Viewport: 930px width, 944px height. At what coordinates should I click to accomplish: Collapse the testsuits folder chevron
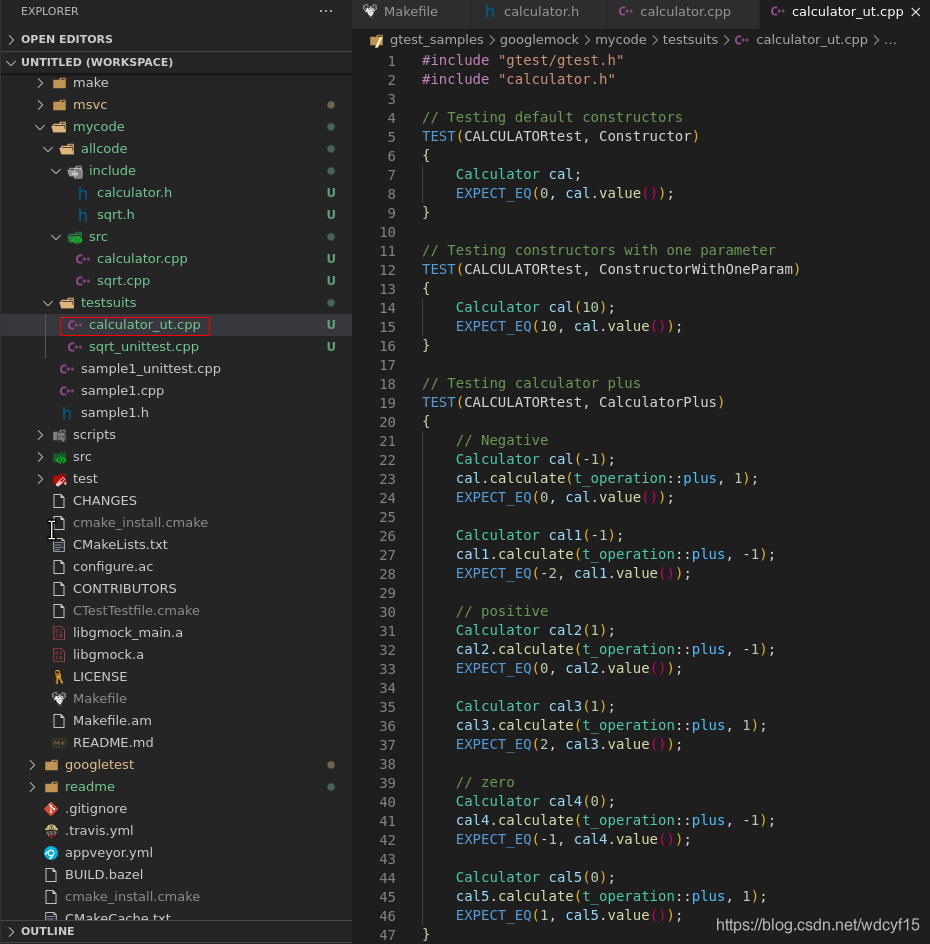coord(48,303)
